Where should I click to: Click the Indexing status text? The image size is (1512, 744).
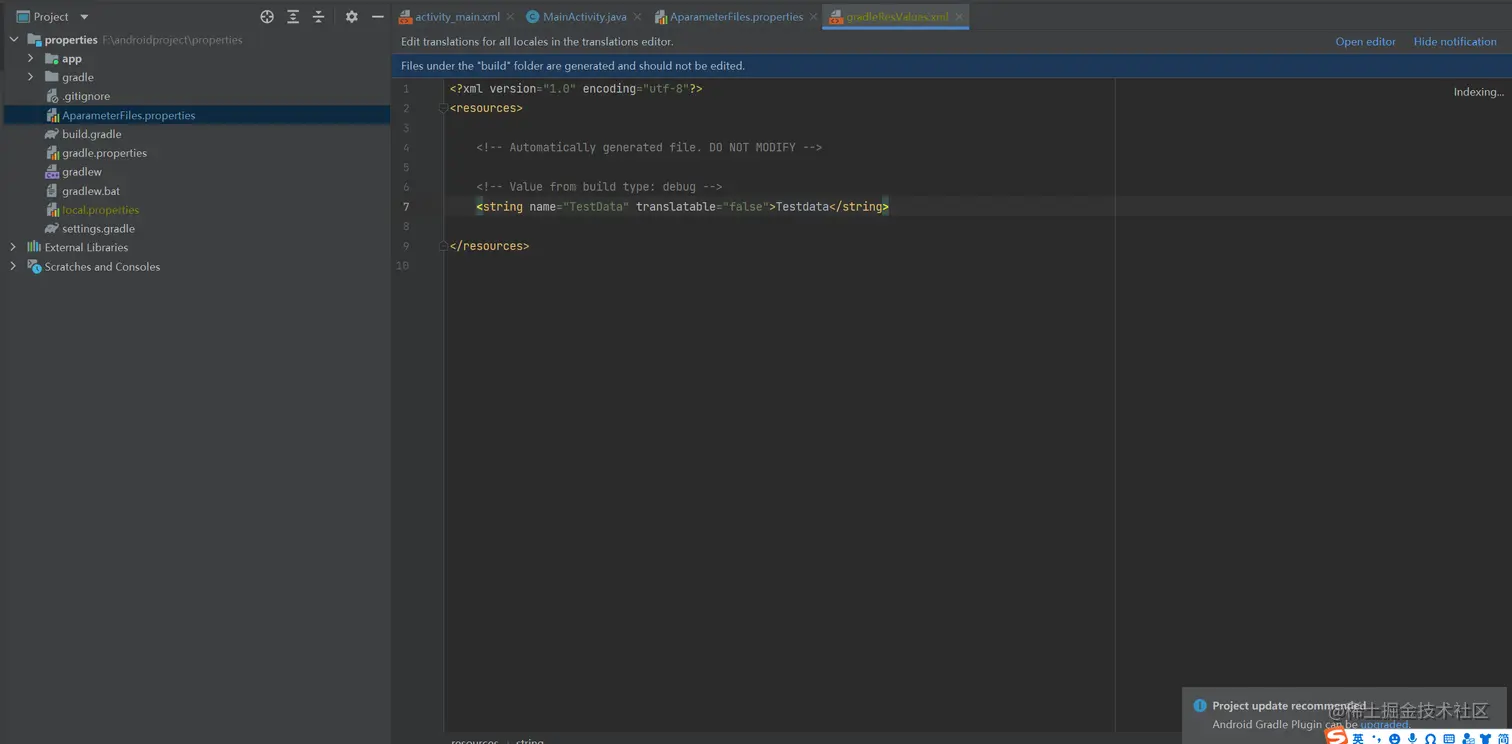1479,92
